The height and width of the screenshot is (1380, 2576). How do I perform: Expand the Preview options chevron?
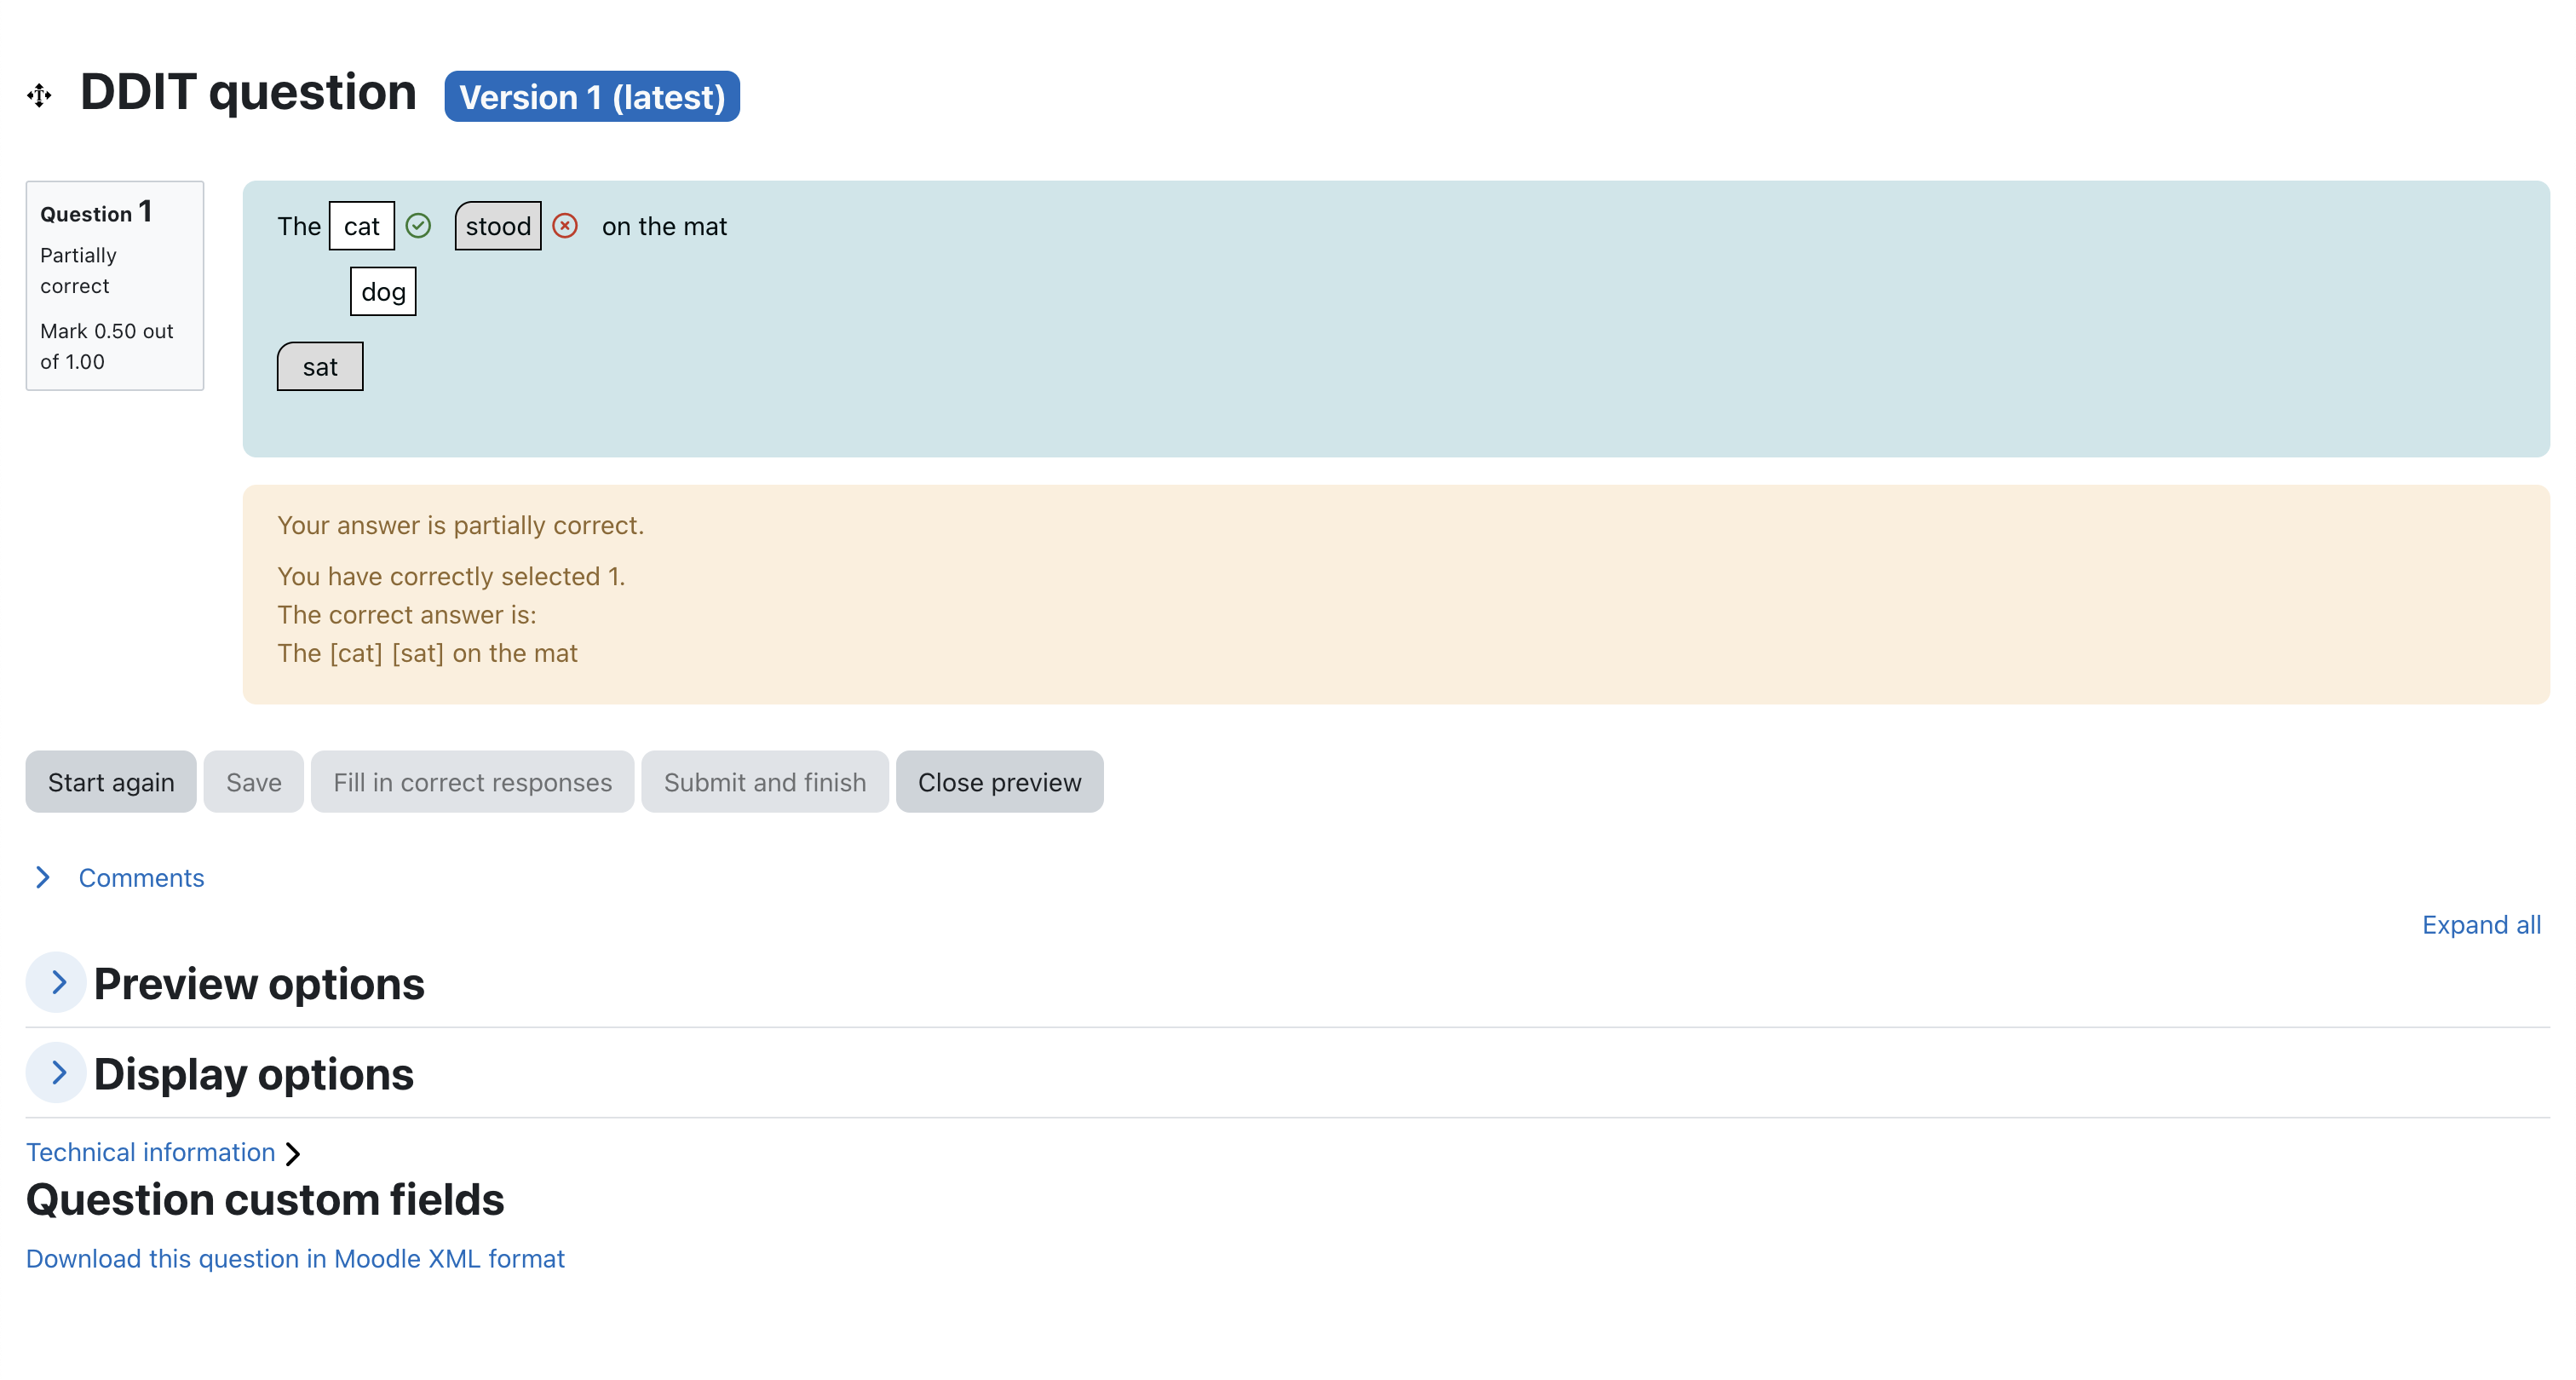pos(56,982)
